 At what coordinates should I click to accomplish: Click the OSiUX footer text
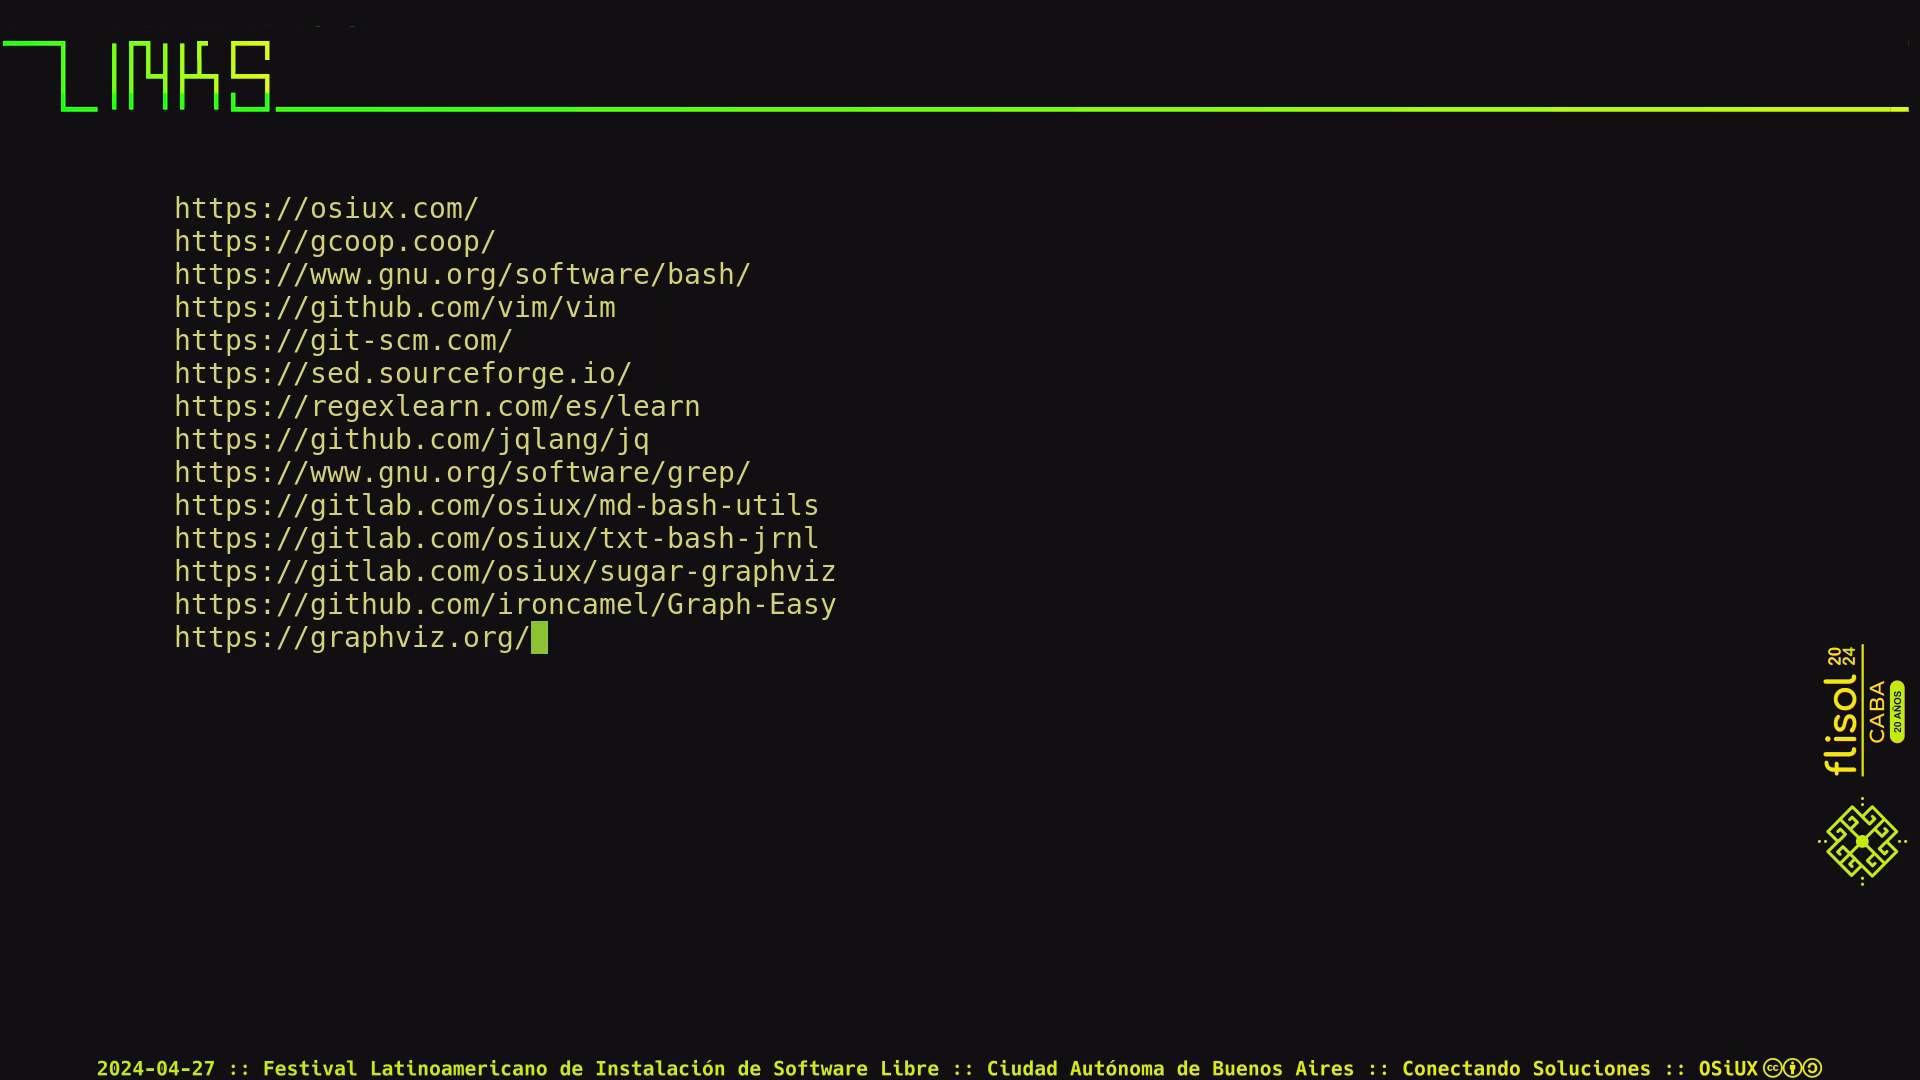click(x=1728, y=1069)
